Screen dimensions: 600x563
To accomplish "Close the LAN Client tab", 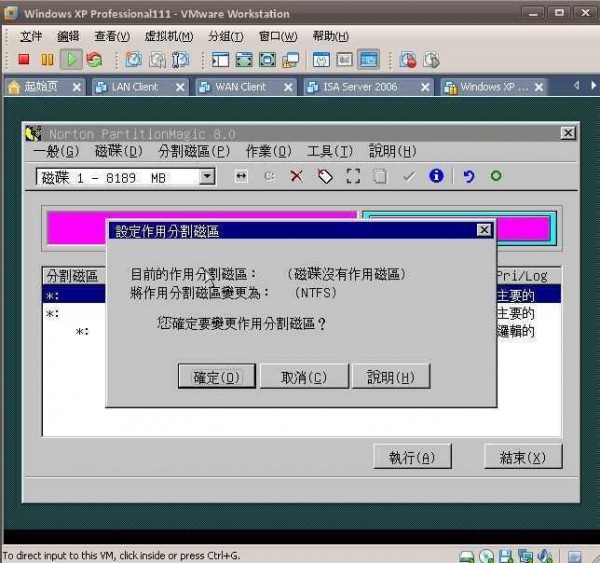I will pyautogui.click(x=180, y=87).
